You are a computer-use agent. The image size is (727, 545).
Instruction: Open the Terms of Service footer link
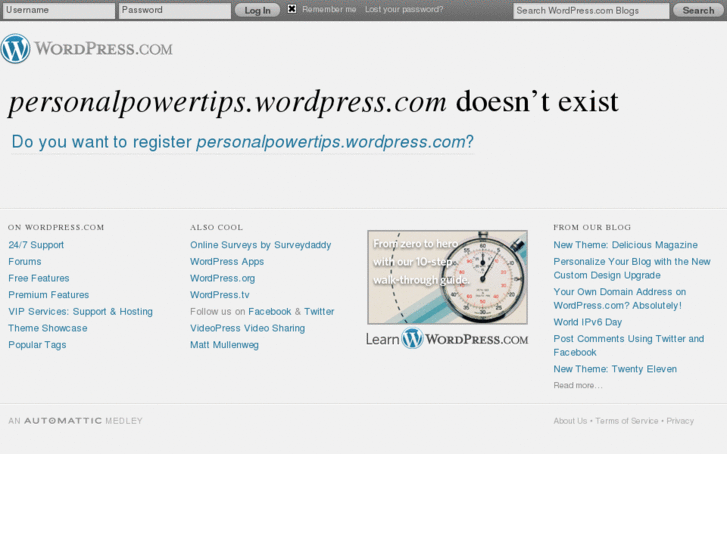pyautogui.click(x=627, y=421)
